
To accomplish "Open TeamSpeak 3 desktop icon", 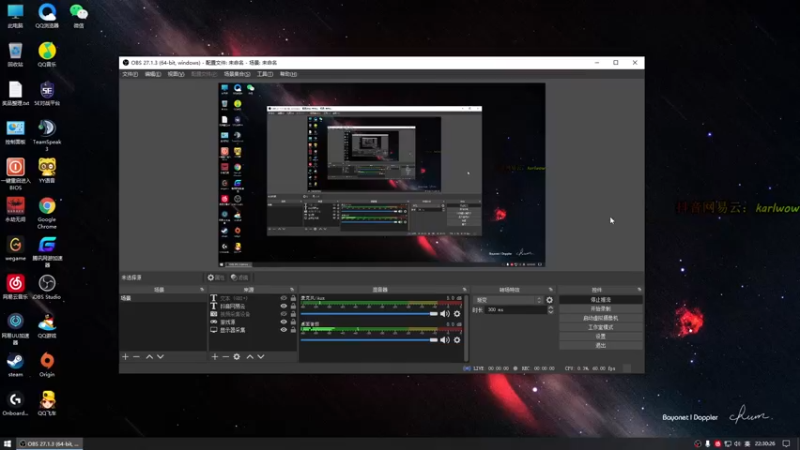I will (x=47, y=135).
